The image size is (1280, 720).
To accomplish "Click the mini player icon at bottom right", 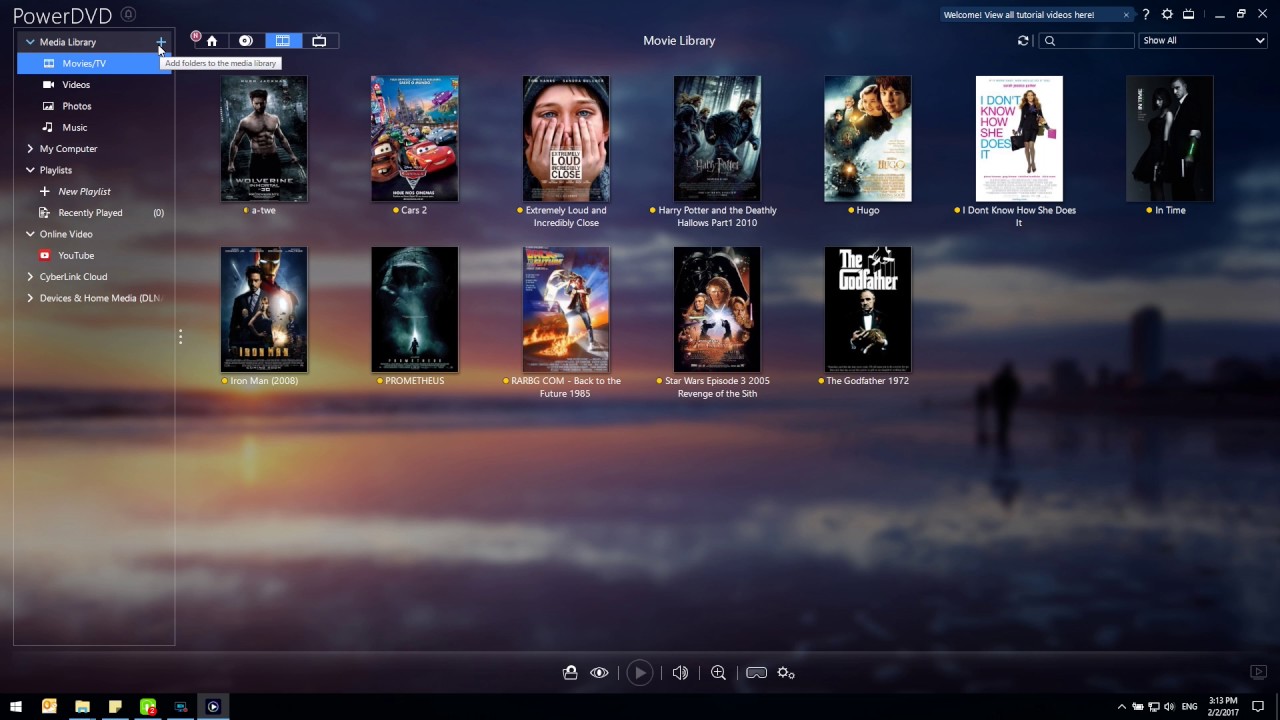I will tap(1259, 672).
